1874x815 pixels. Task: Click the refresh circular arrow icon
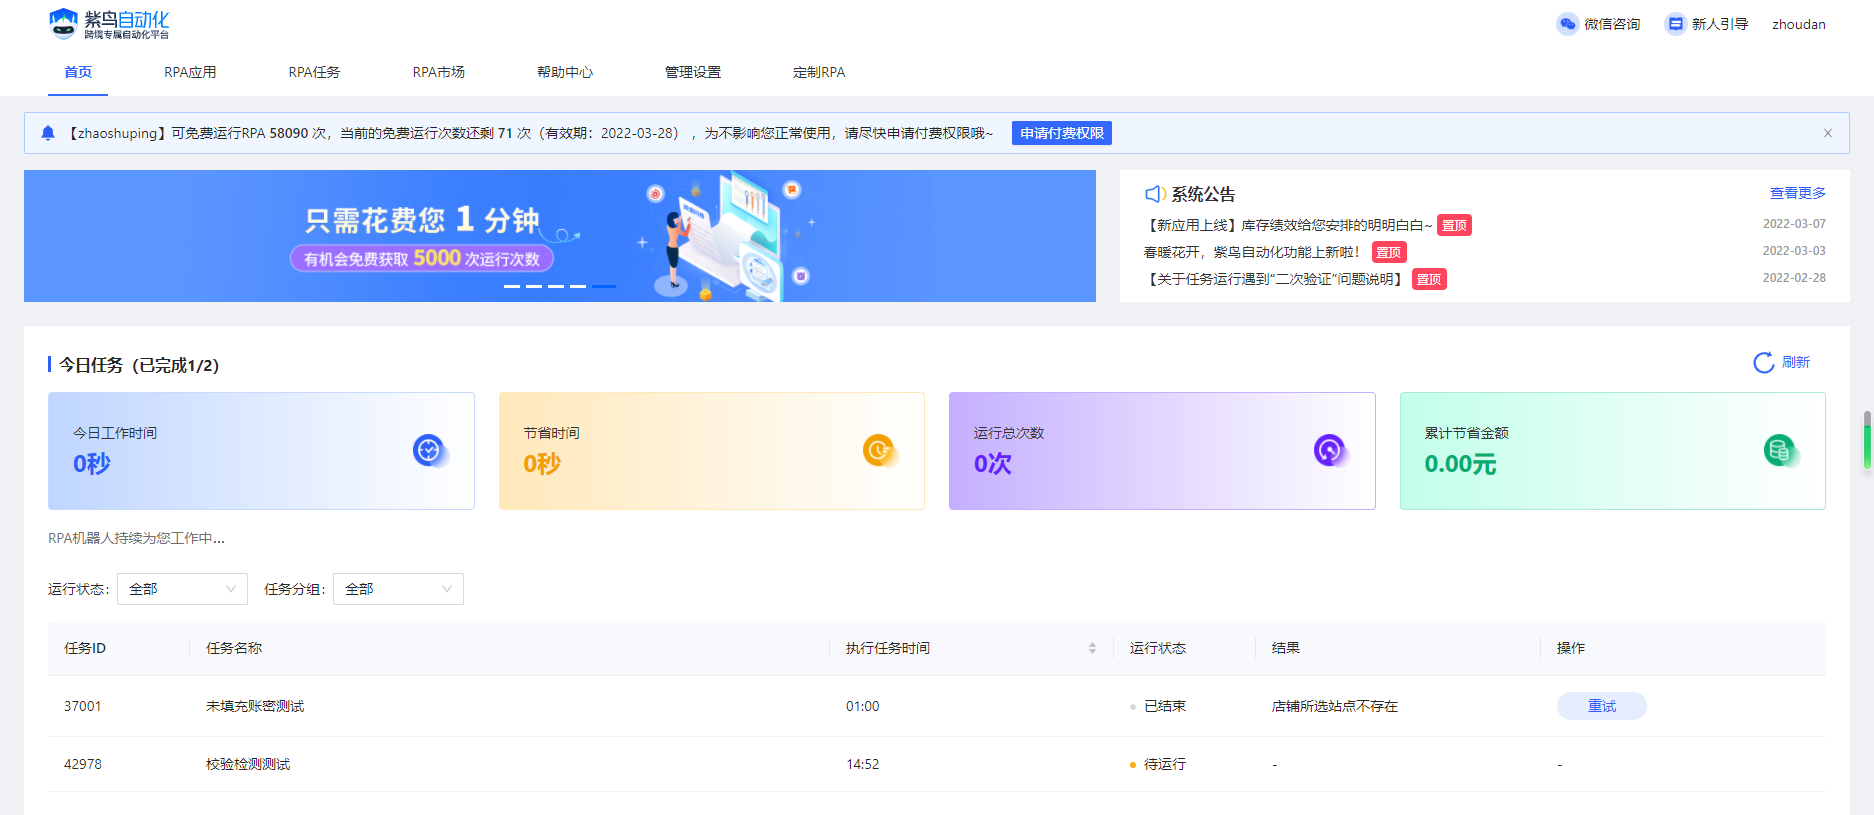pos(1764,362)
